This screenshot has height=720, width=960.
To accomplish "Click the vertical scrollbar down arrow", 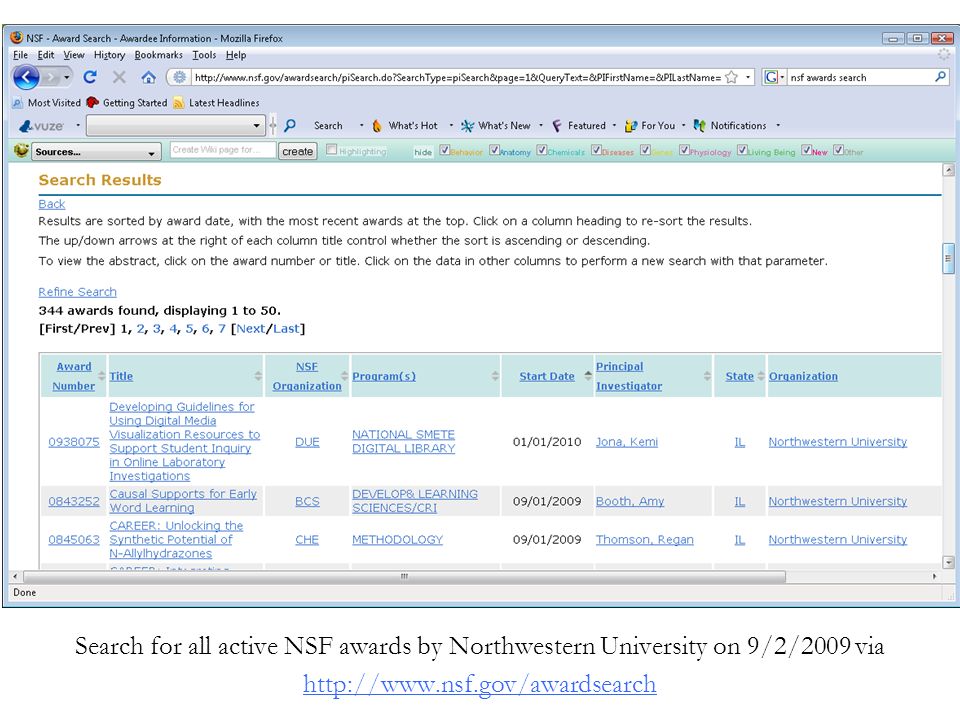I will tap(948, 561).
